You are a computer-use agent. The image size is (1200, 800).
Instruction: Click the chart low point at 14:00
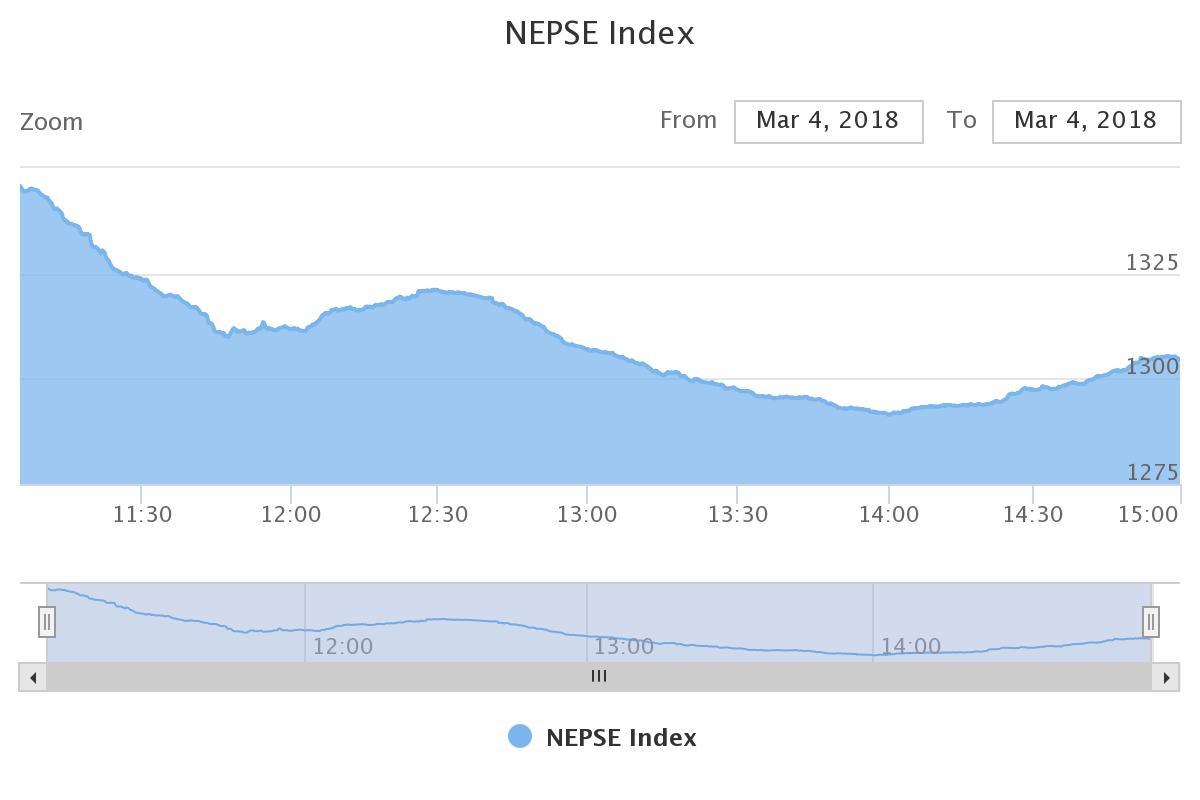click(x=888, y=413)
